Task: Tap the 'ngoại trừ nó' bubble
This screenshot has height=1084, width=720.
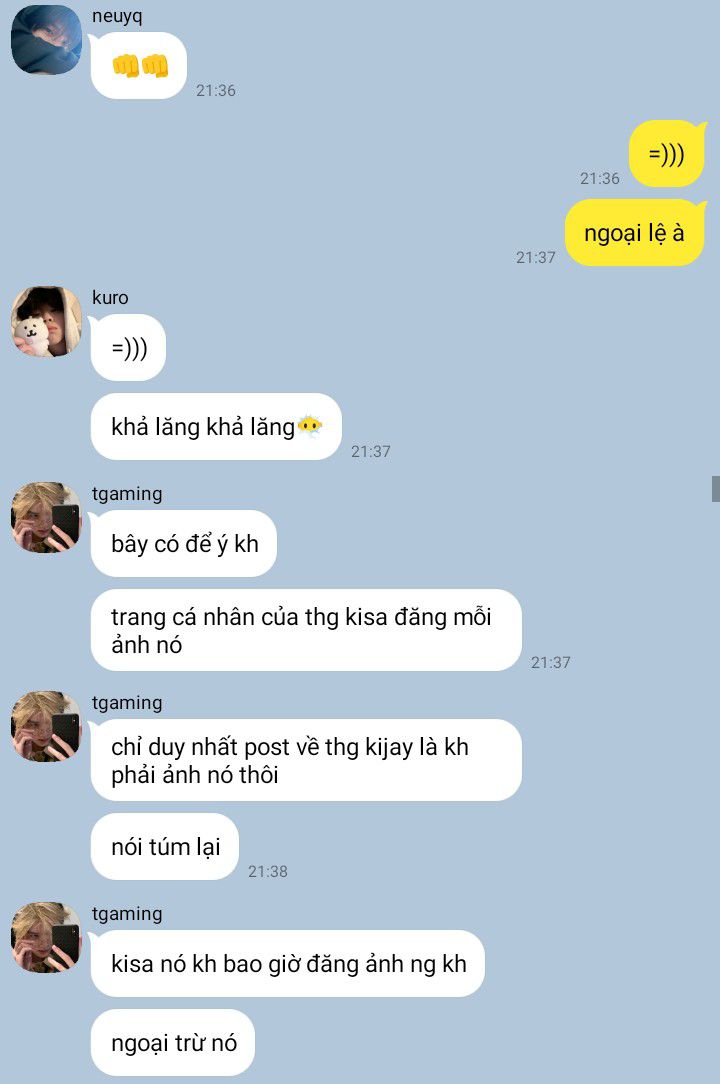Action: [x=173, y=1042]
